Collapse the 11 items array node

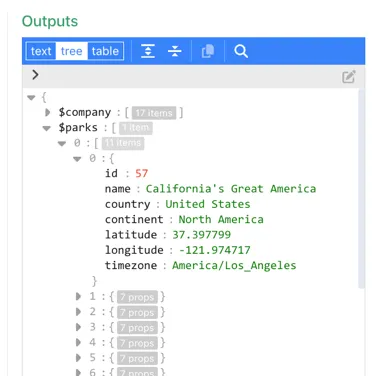coord(62,143)
